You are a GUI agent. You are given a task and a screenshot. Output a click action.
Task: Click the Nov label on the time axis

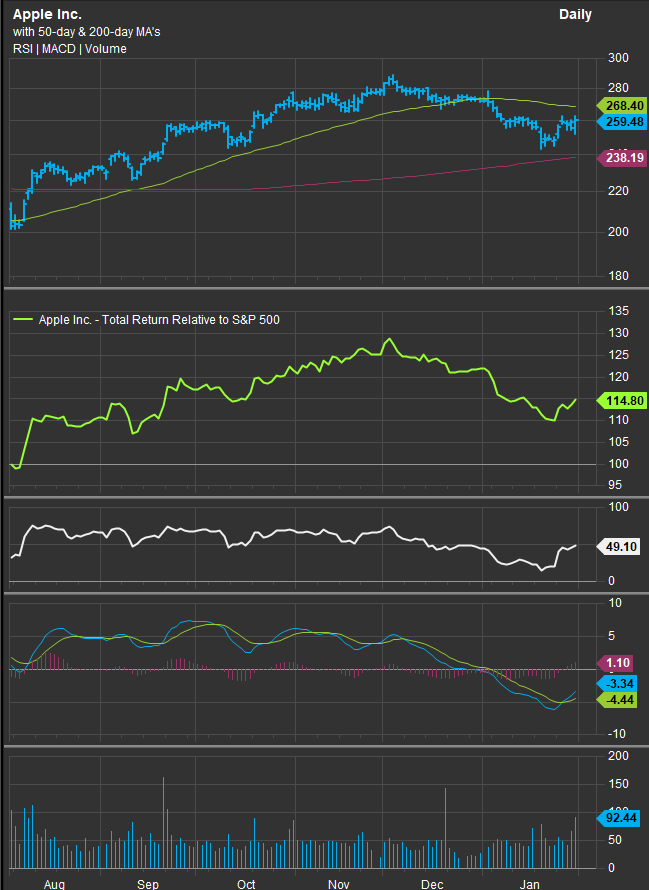click(339, 884)
